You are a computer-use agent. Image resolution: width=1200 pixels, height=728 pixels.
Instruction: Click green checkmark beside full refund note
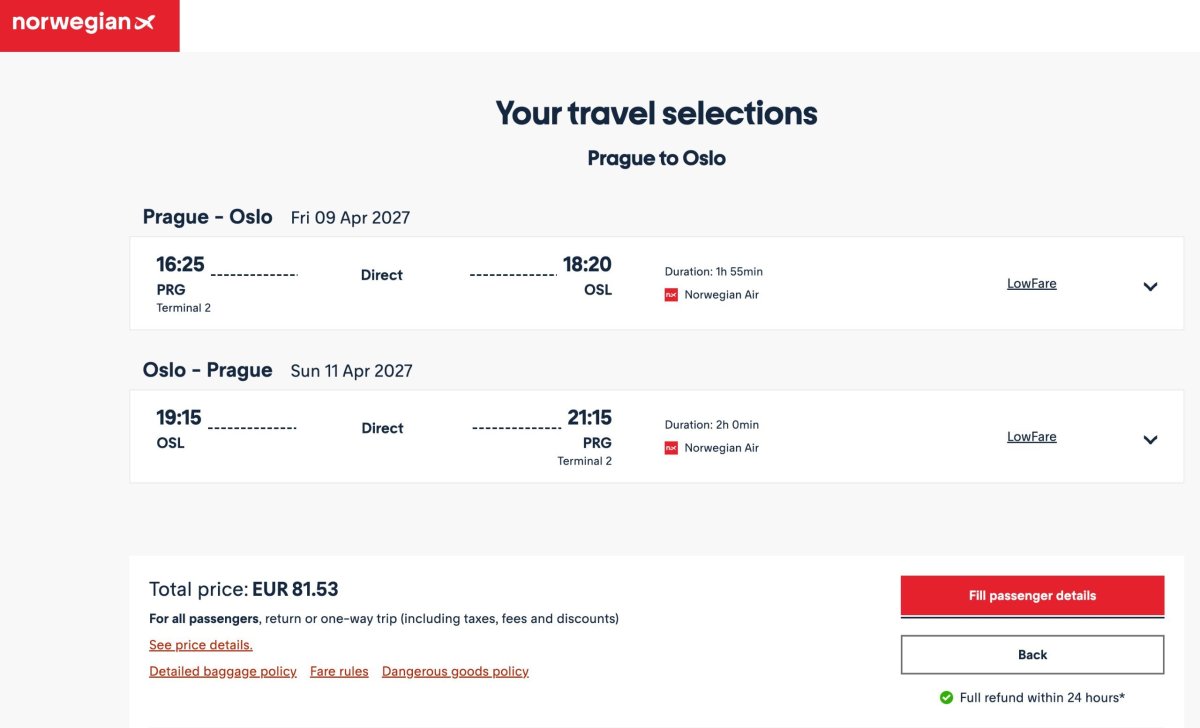pos(946,697)
